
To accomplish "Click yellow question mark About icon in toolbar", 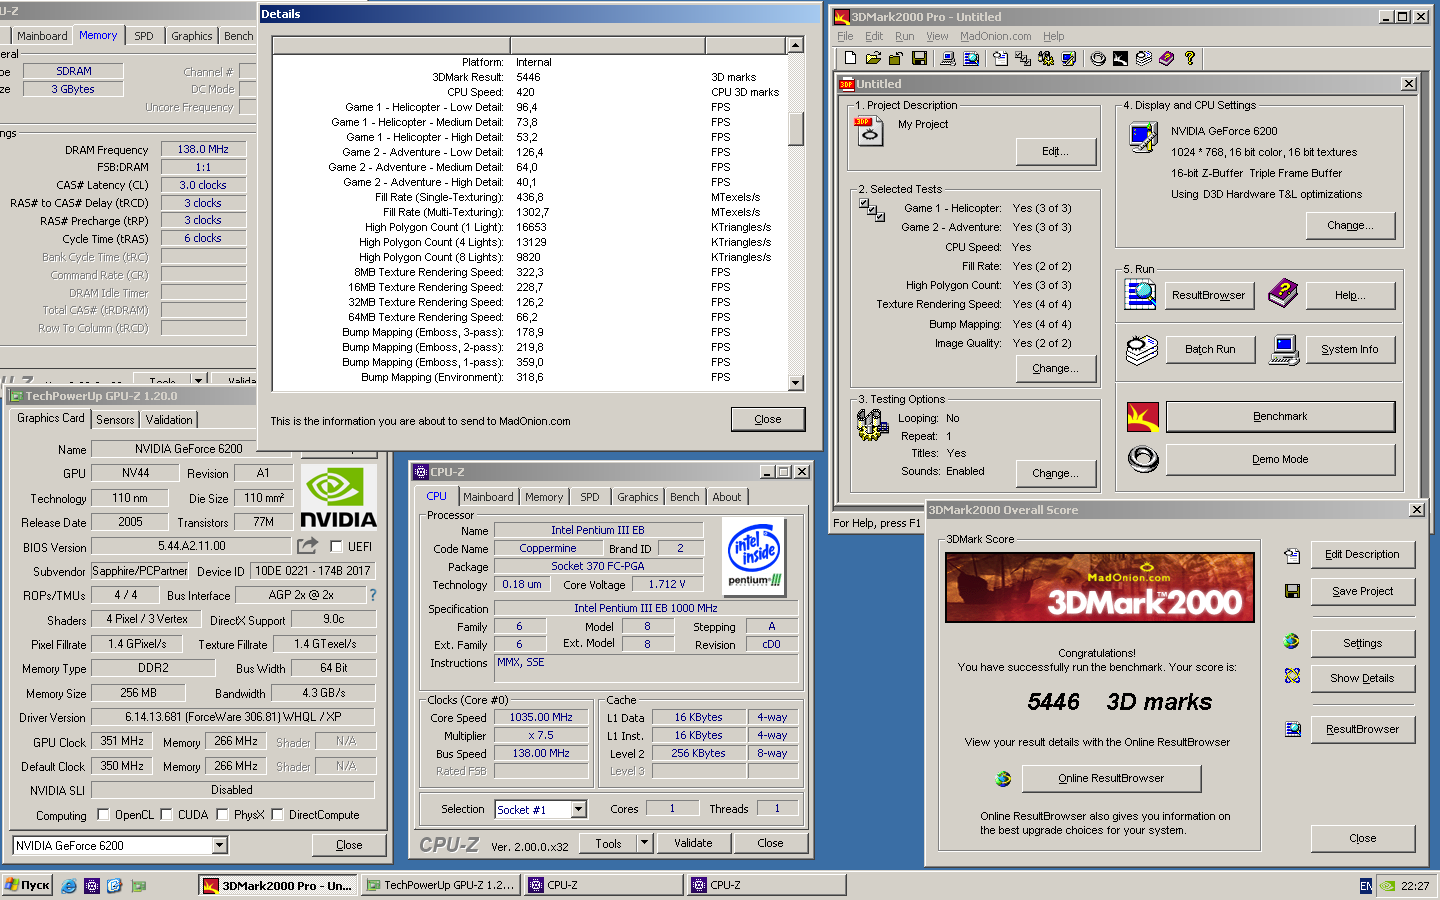I will [x=1190, y=58].
